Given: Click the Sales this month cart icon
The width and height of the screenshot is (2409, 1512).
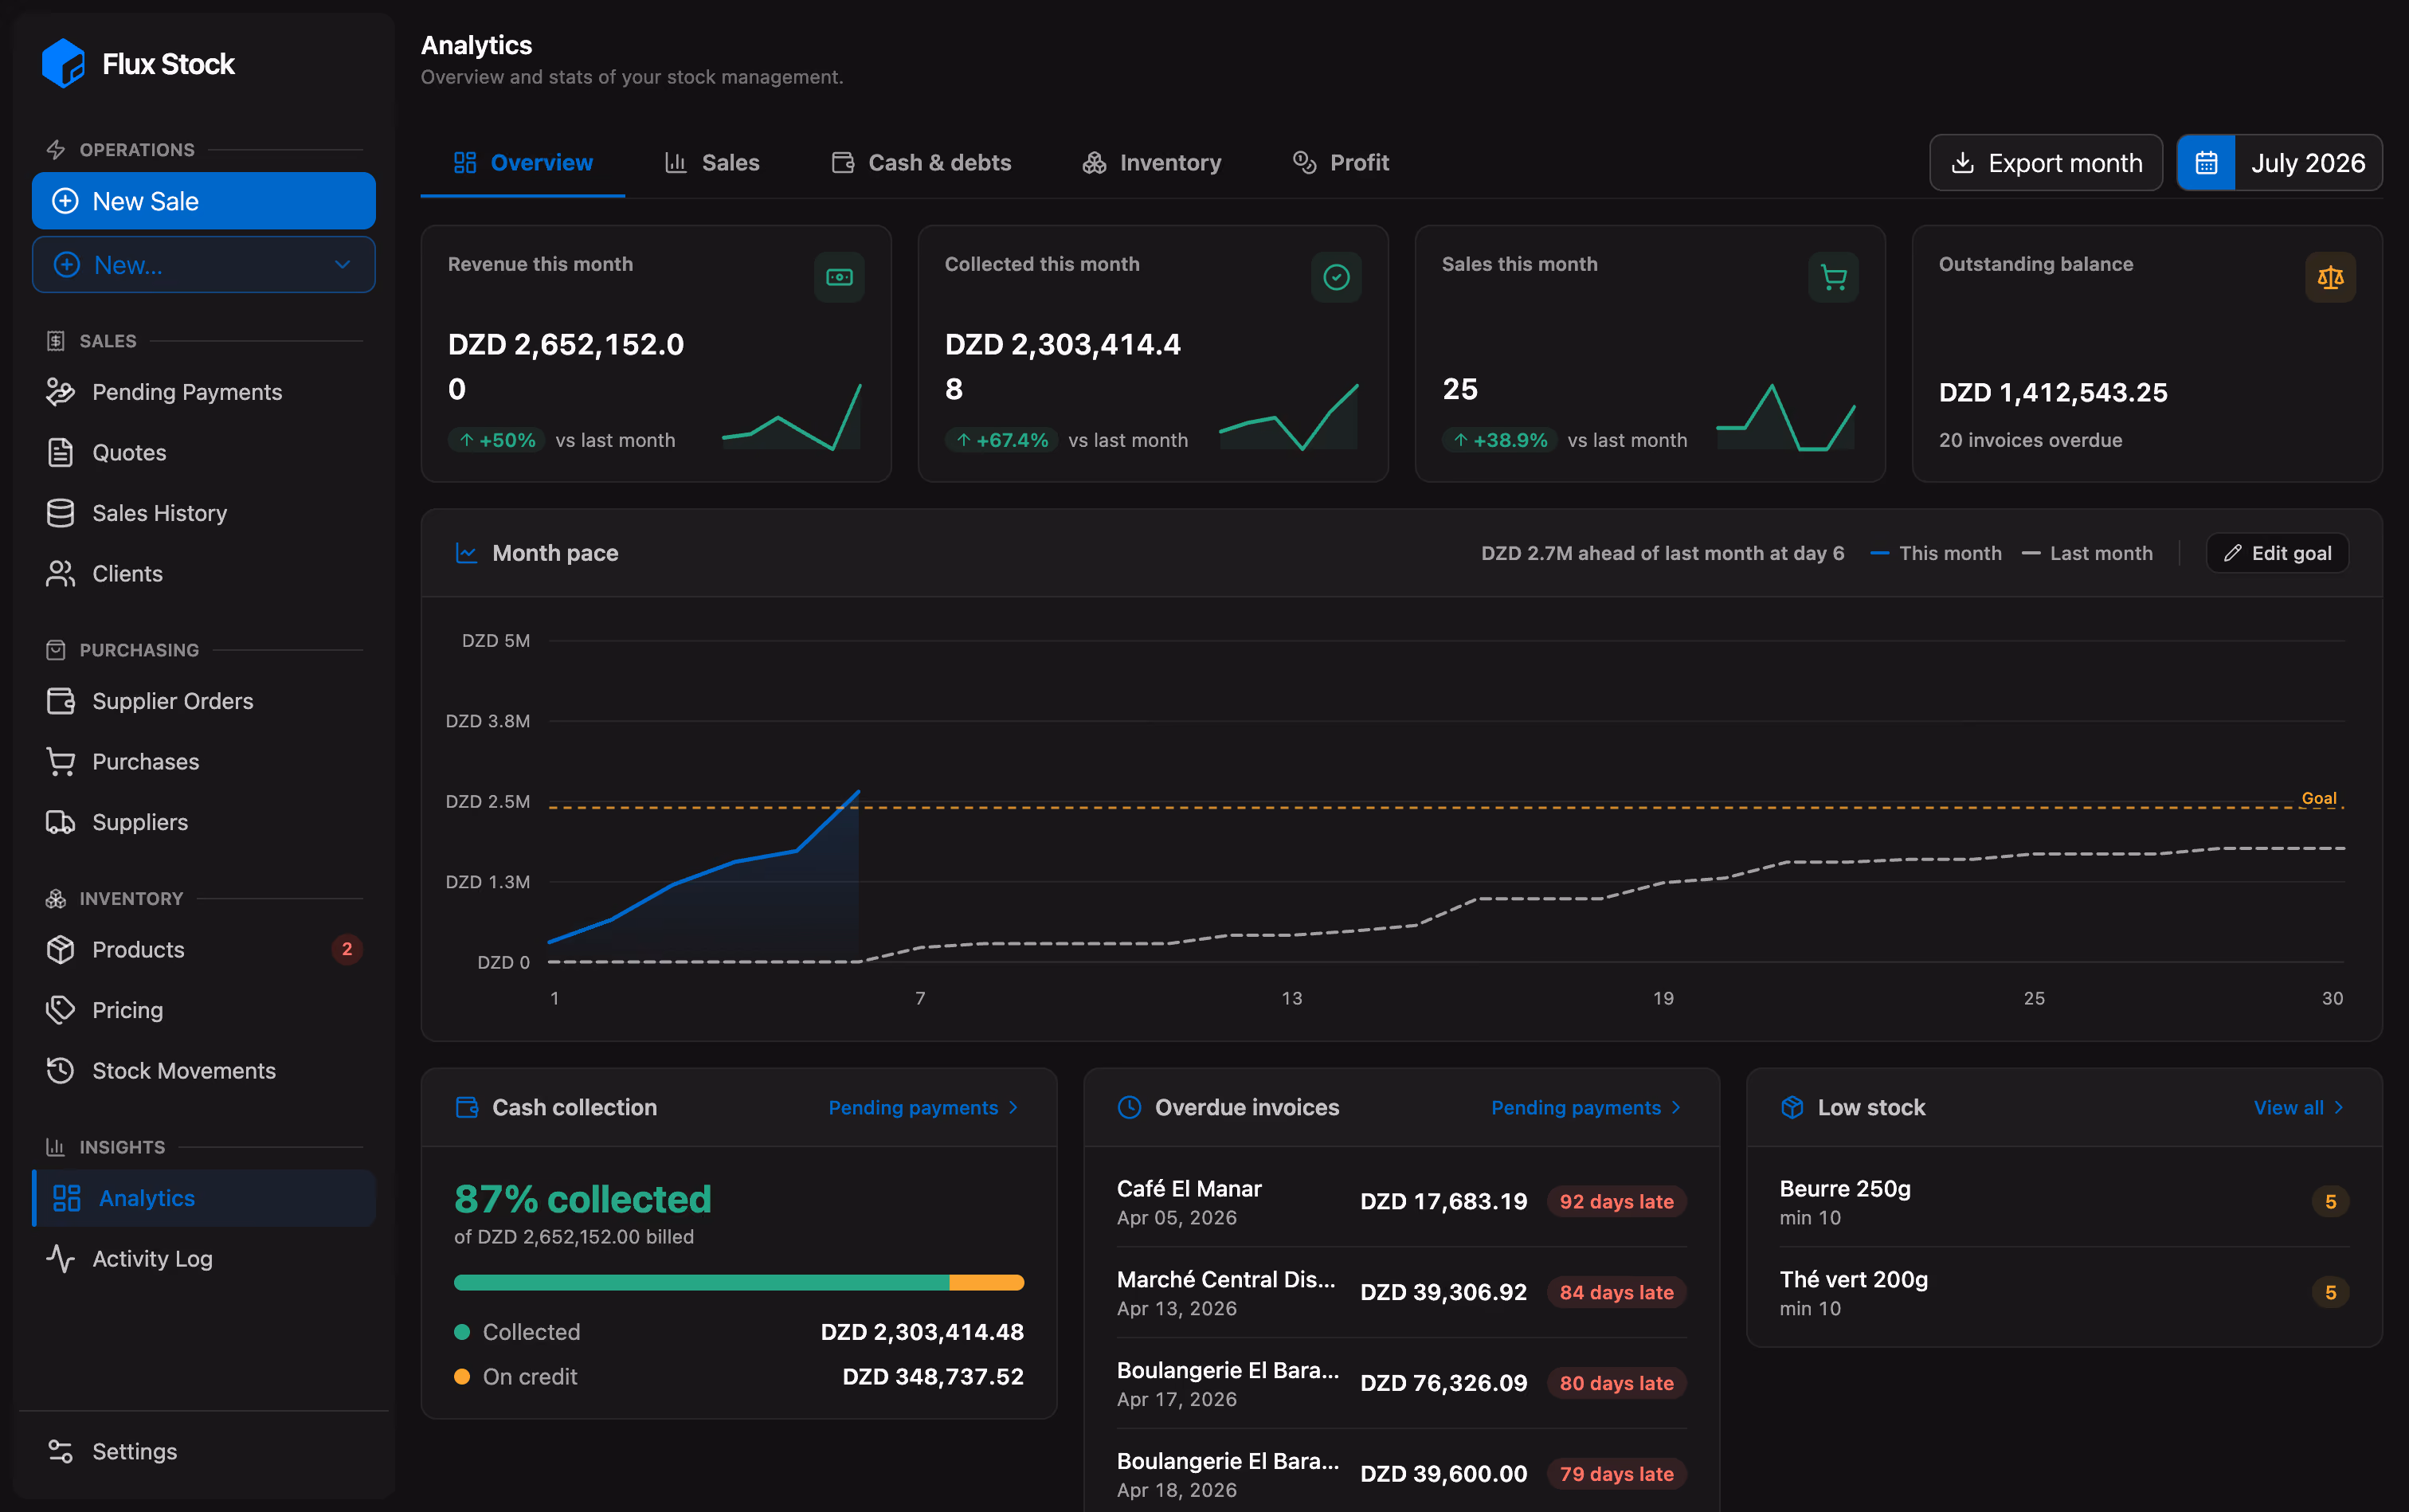Looking at the screenshot, I should click(x=1833, y=277).
